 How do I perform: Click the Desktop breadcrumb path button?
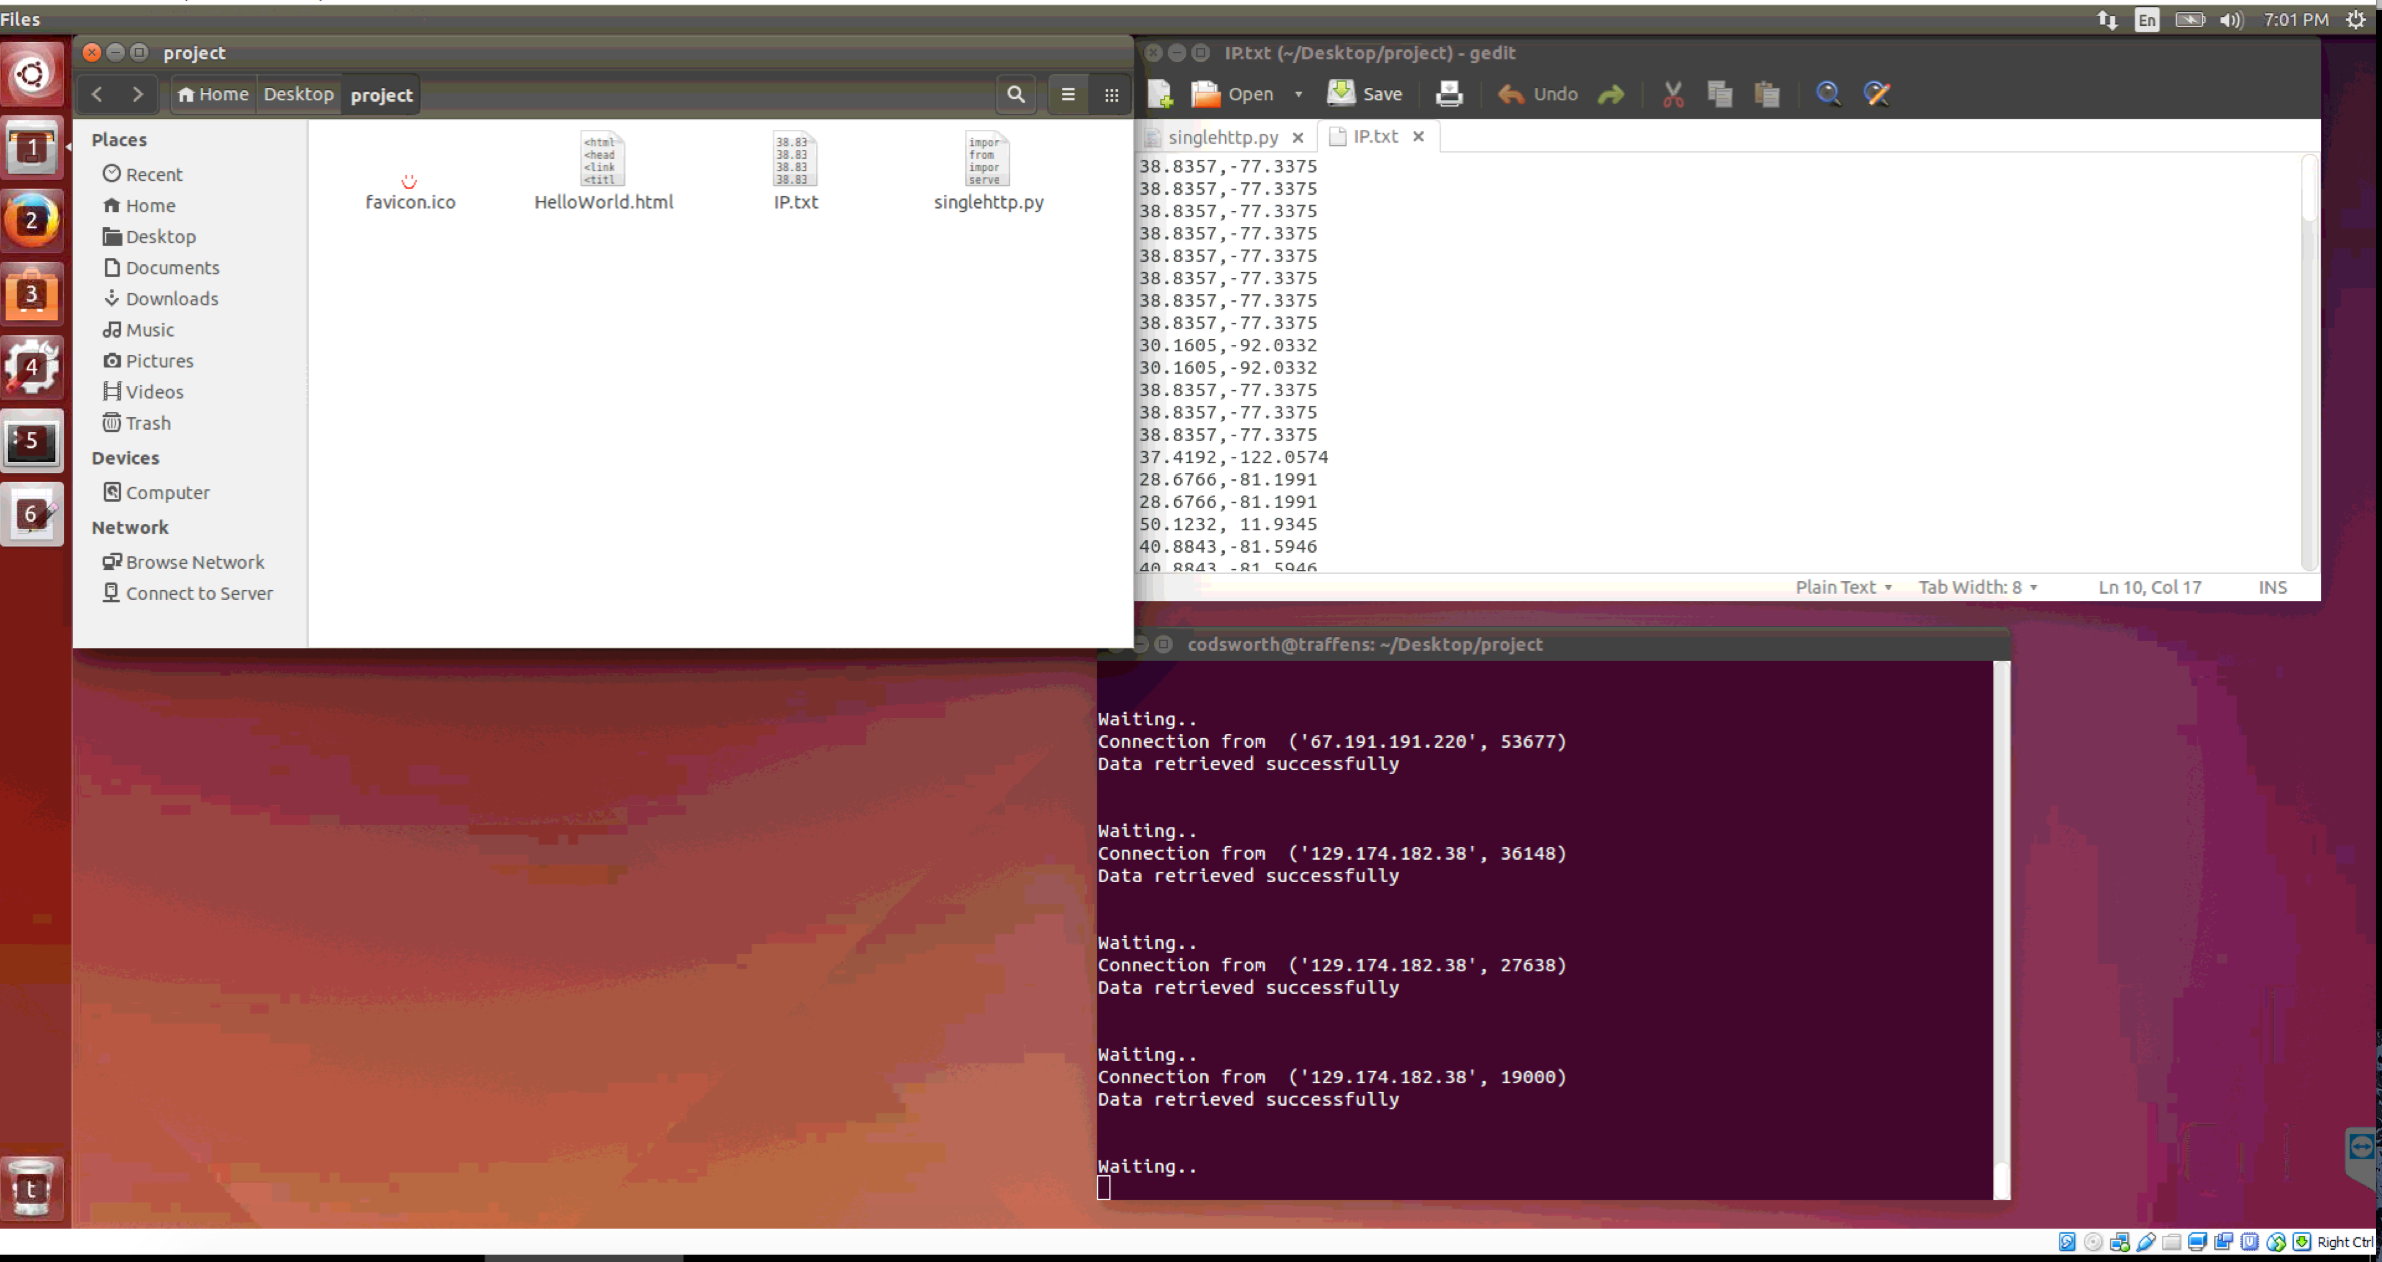tap(298, 94)
